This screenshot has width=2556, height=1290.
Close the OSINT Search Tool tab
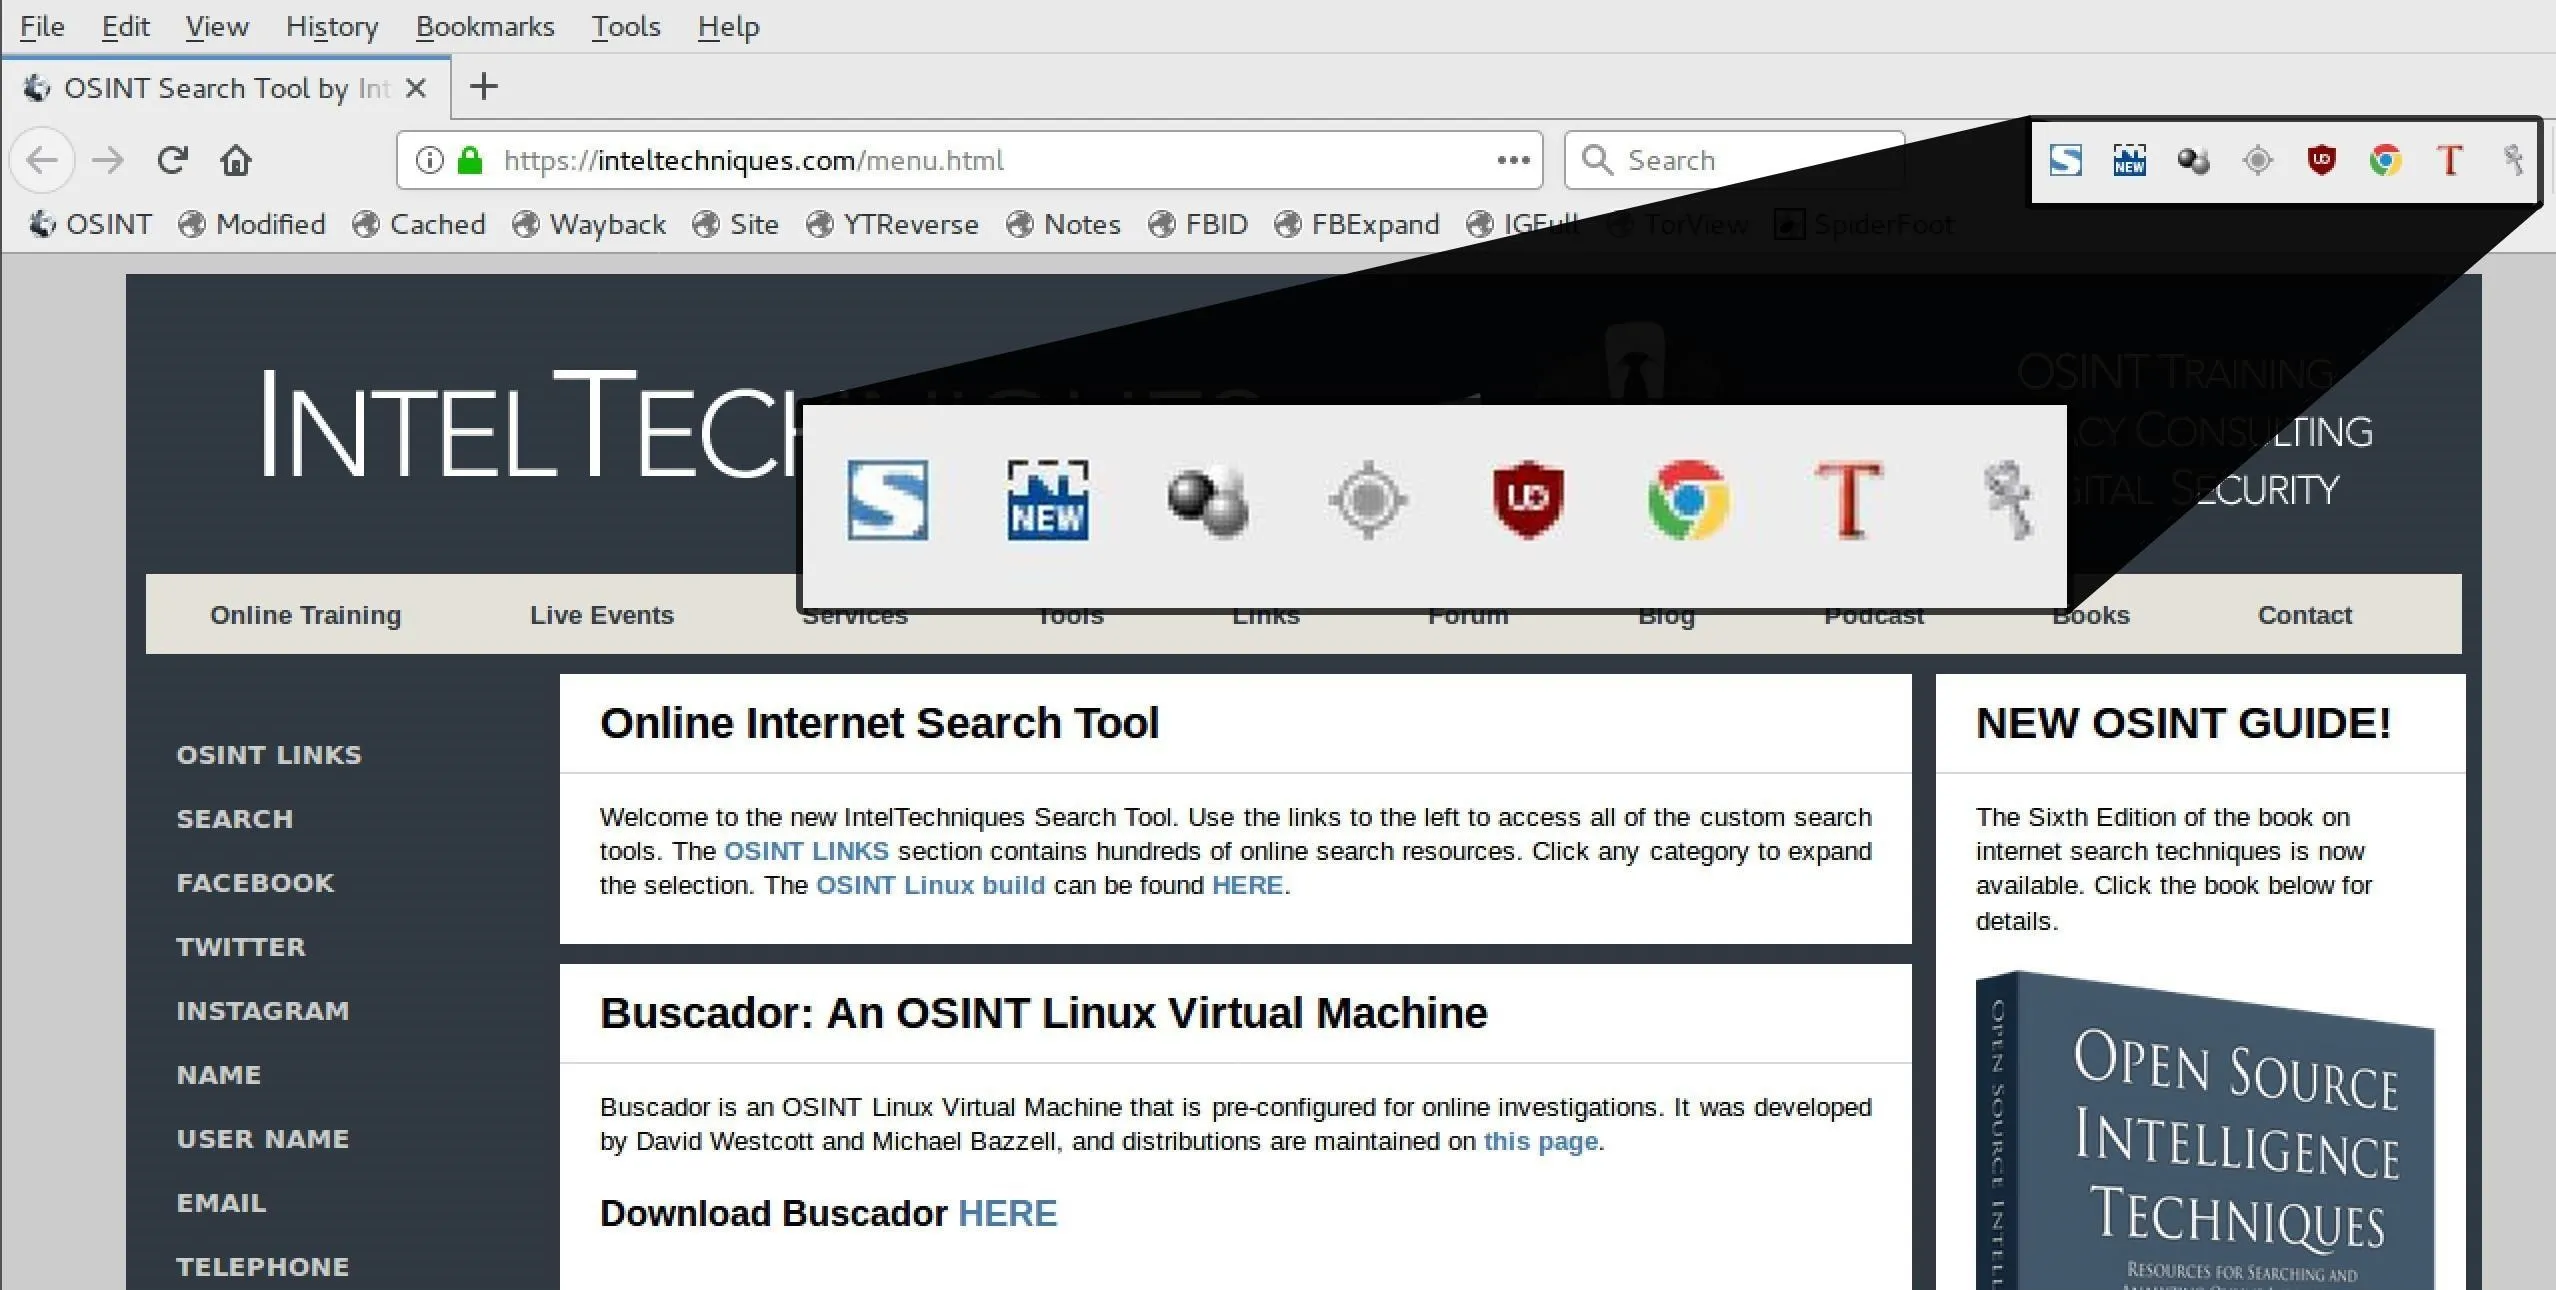pos(416,88)
